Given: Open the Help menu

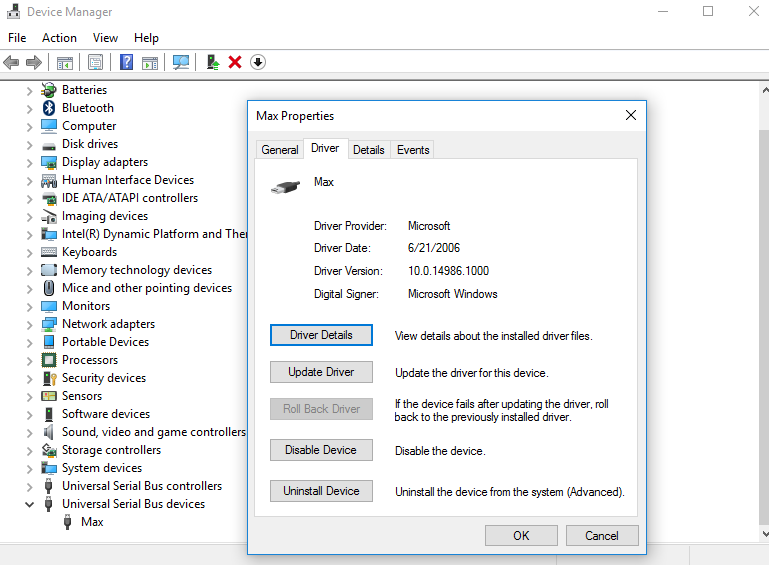Looking at the screenshot, I should click(146, 38).
